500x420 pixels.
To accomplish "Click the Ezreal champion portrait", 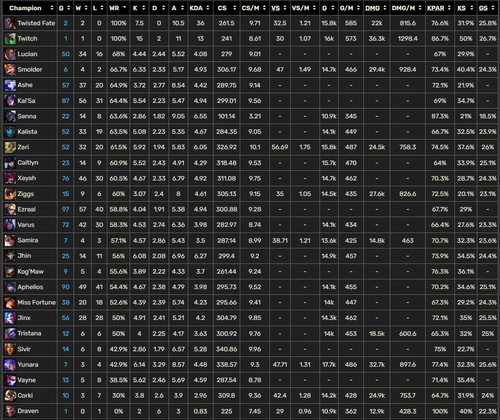I will click(10, 209).
